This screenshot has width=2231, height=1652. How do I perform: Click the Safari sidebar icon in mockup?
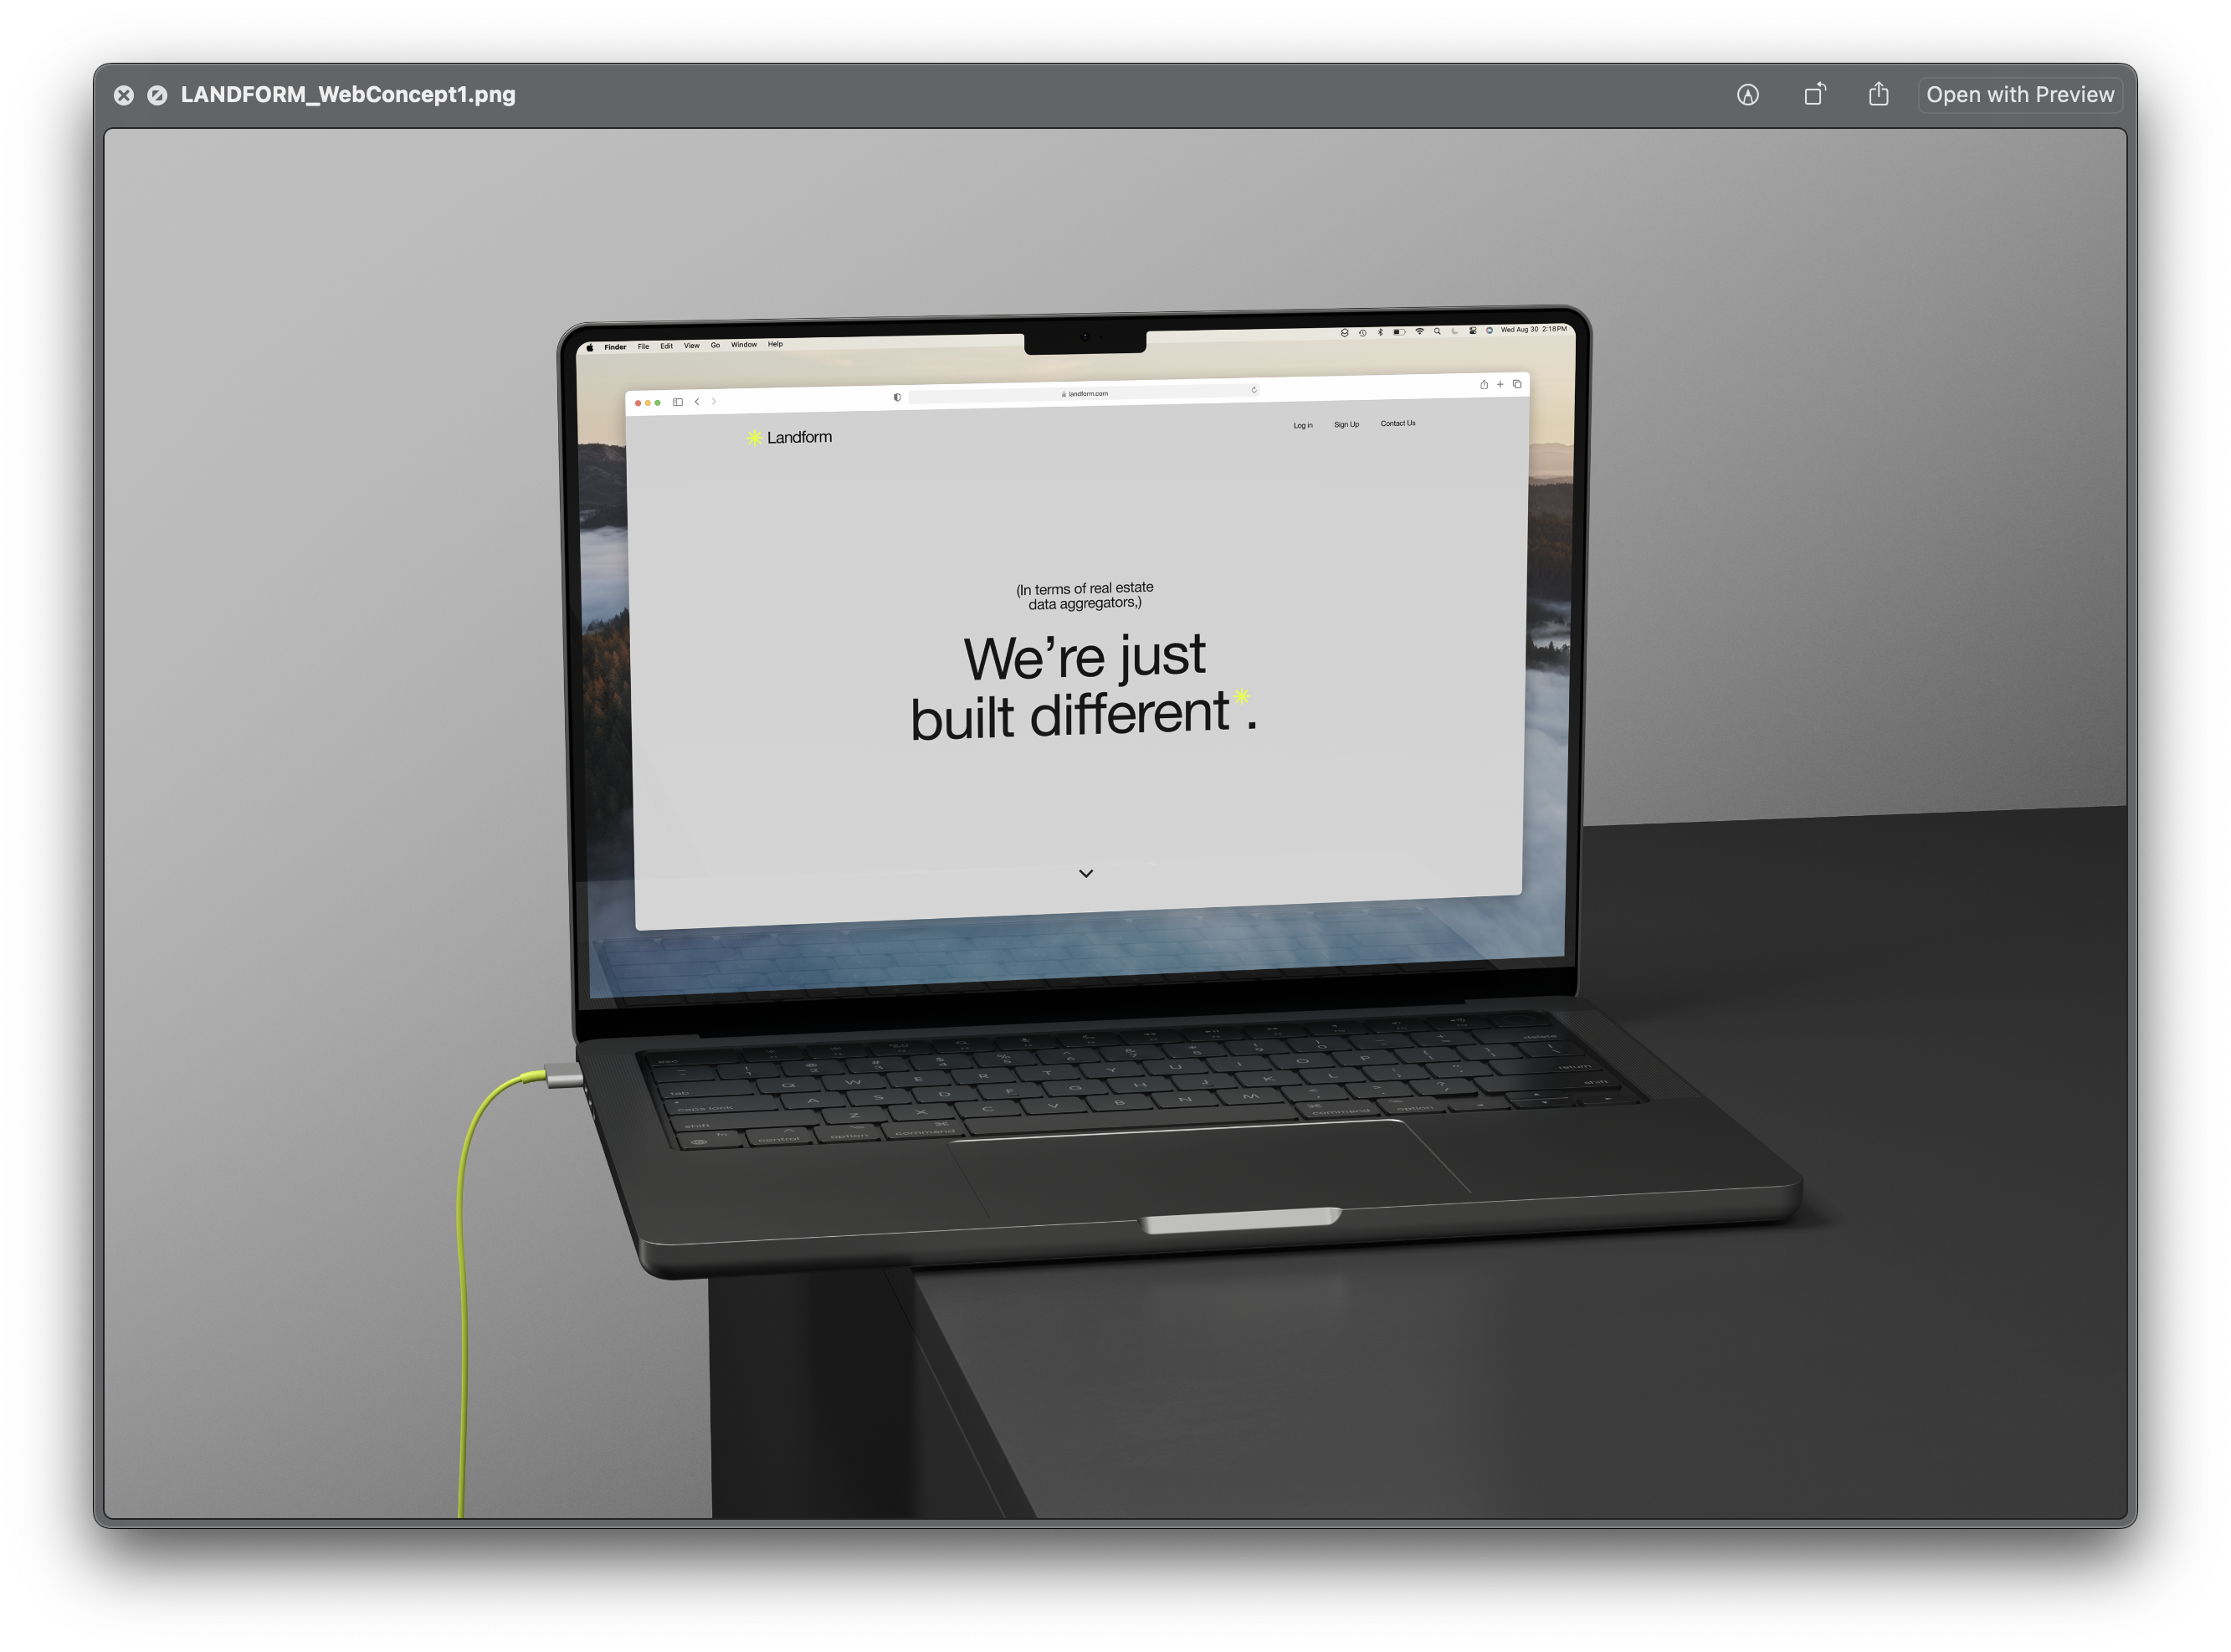click(678, 402)
